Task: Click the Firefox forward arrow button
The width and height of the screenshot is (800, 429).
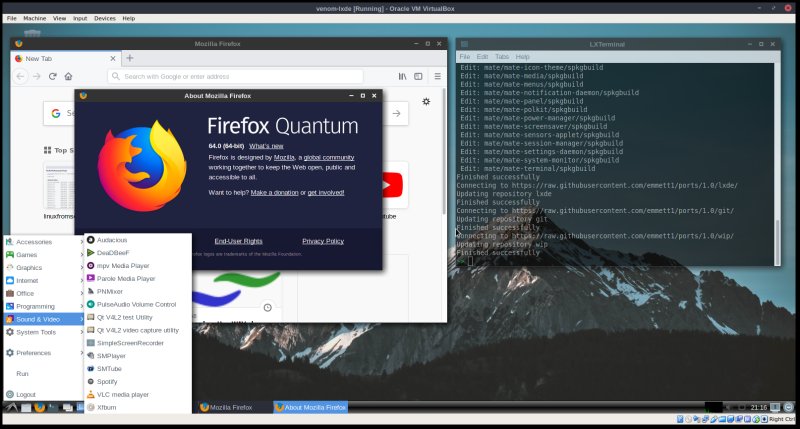Action: click(x=37, y=77)
